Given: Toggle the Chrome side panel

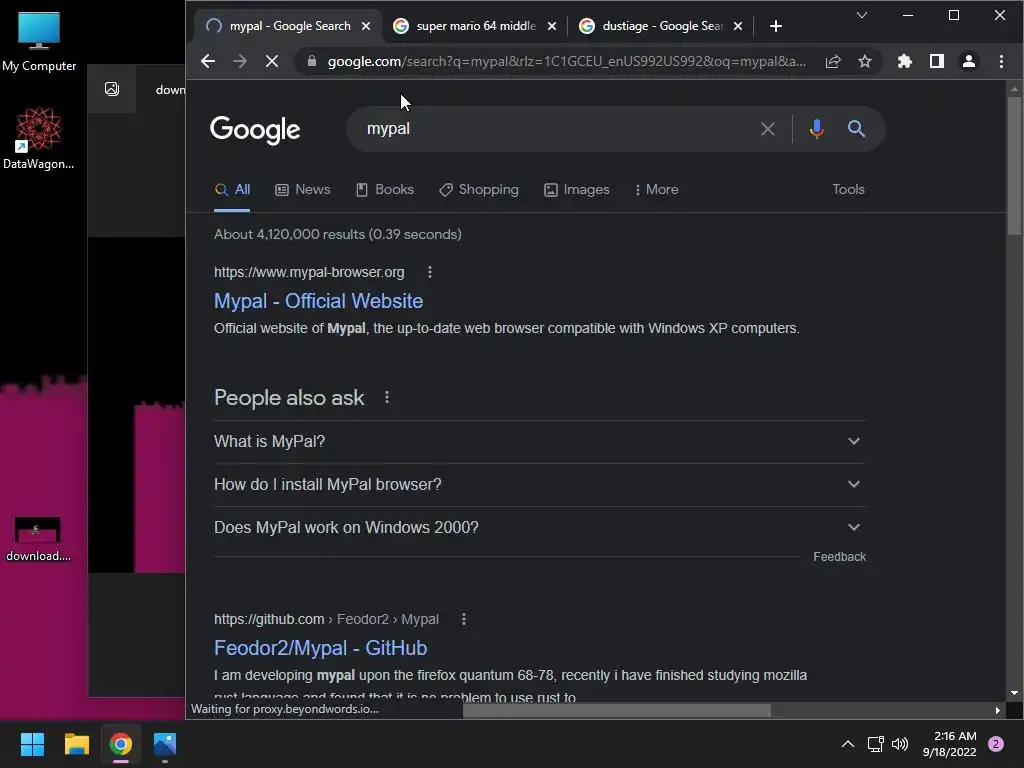Looking at the screenshot, I should pyautogui.click(x=936, y=61).
